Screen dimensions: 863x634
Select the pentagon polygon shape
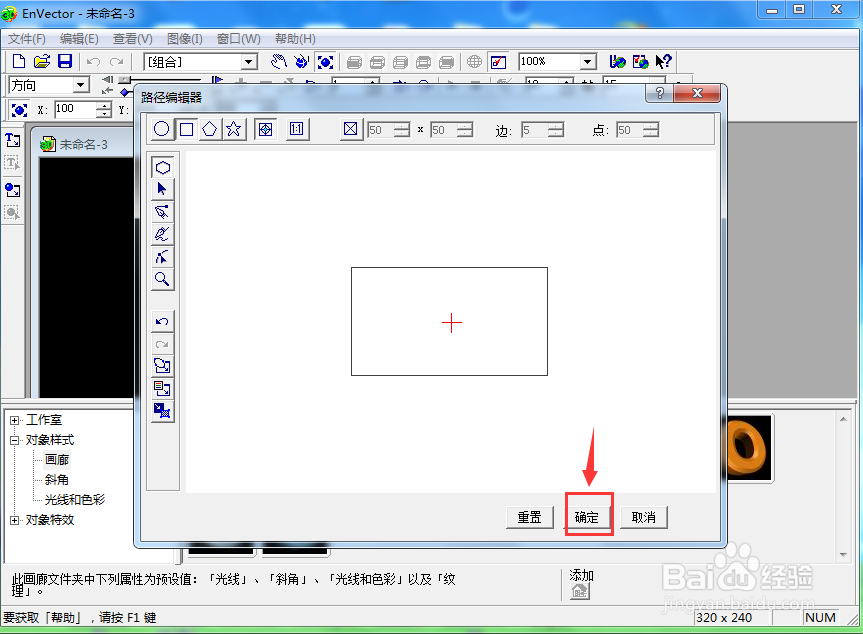click(210, 129)
